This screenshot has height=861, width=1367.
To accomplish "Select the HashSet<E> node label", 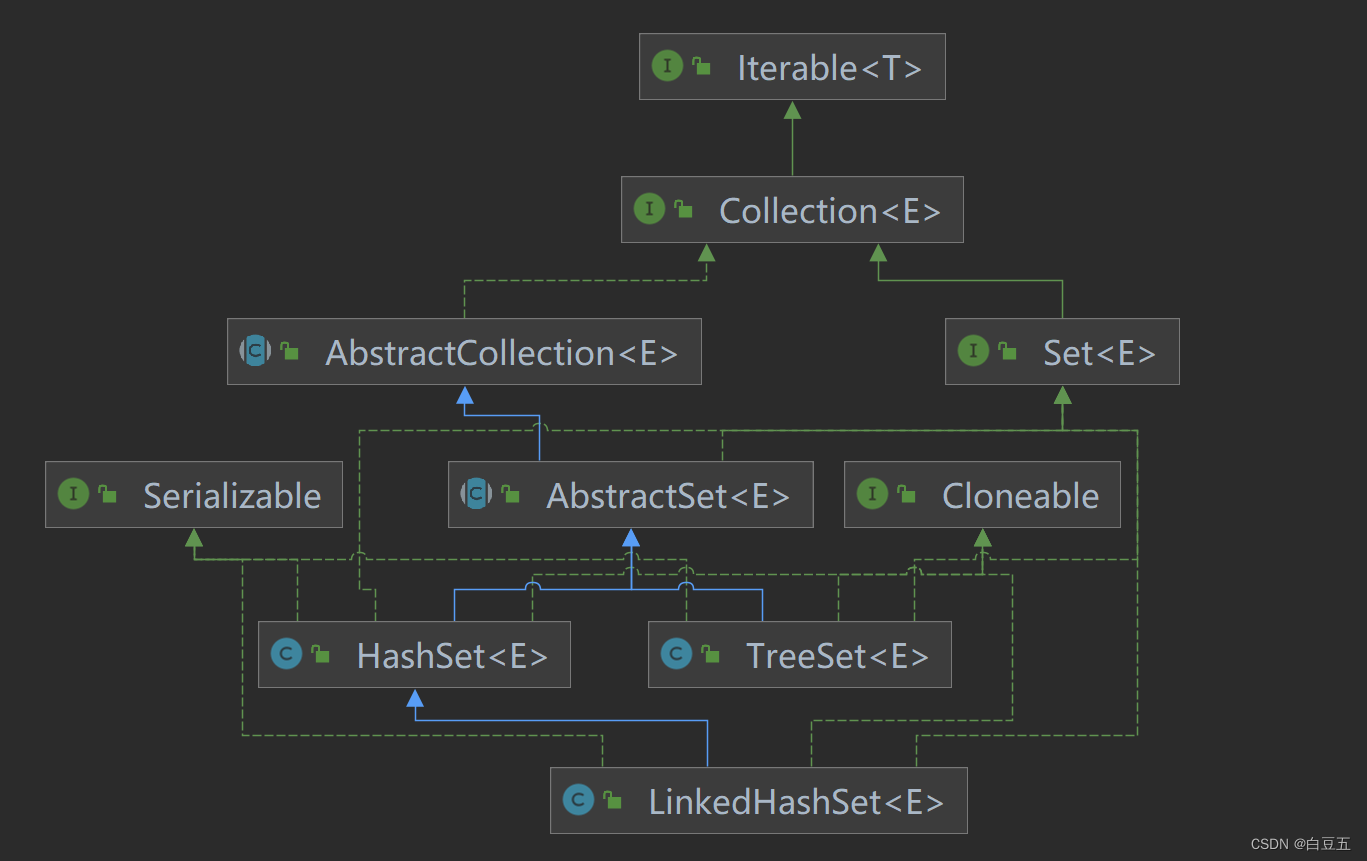I will click(452, 656).
